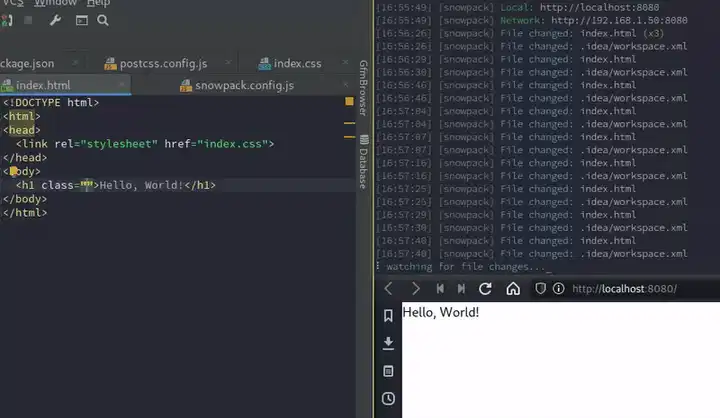The image size is (720, 418).
Task: Switch to the postcss.config.js editor tab
Action: tap(165, 63)
